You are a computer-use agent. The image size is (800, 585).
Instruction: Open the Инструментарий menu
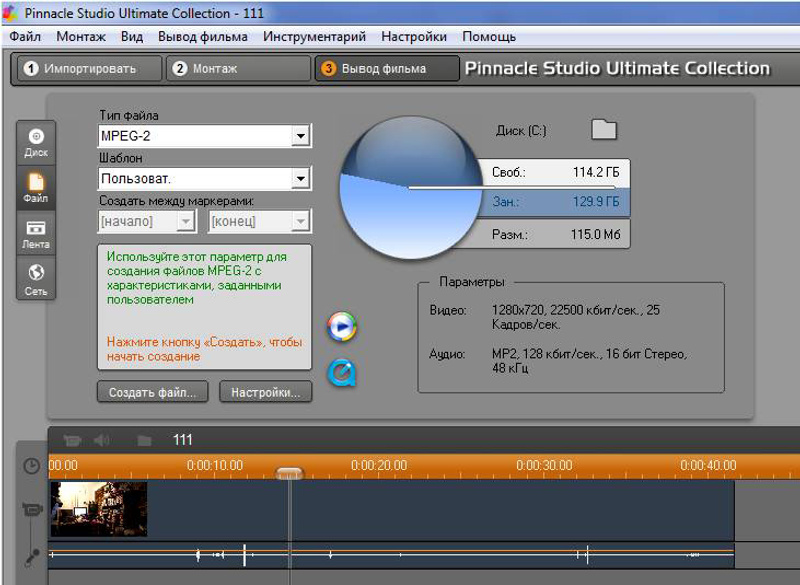click(x=314, y=37)
